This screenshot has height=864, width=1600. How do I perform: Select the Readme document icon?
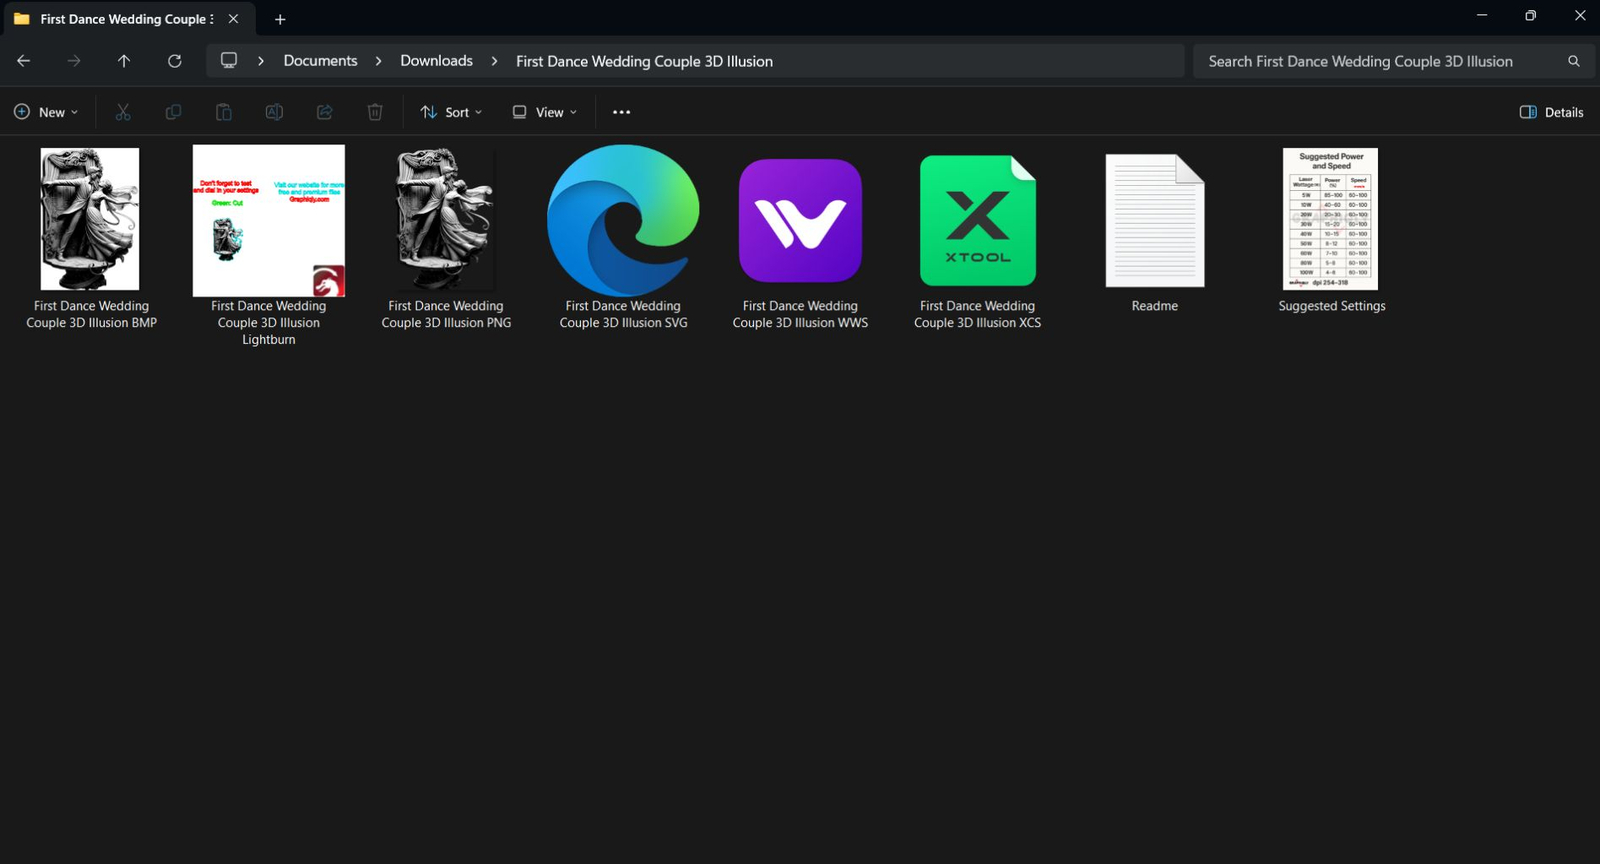[x=1155, y=220]
